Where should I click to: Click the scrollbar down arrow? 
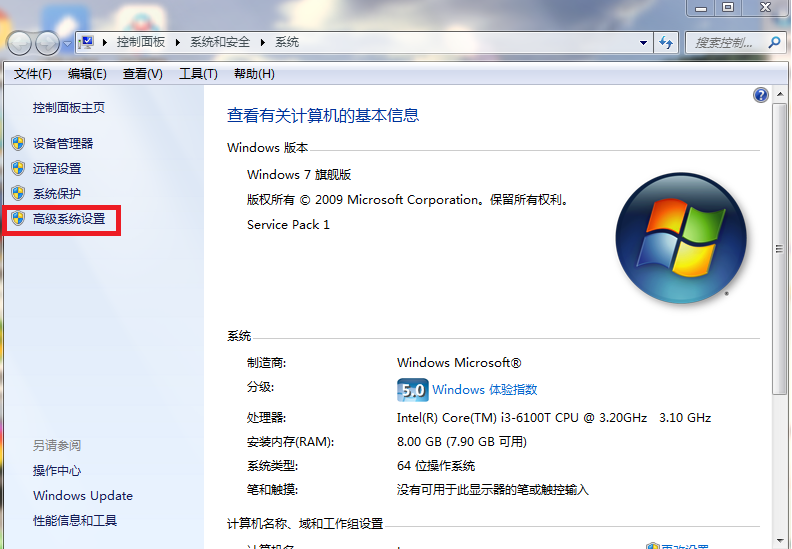pos(780,540)
